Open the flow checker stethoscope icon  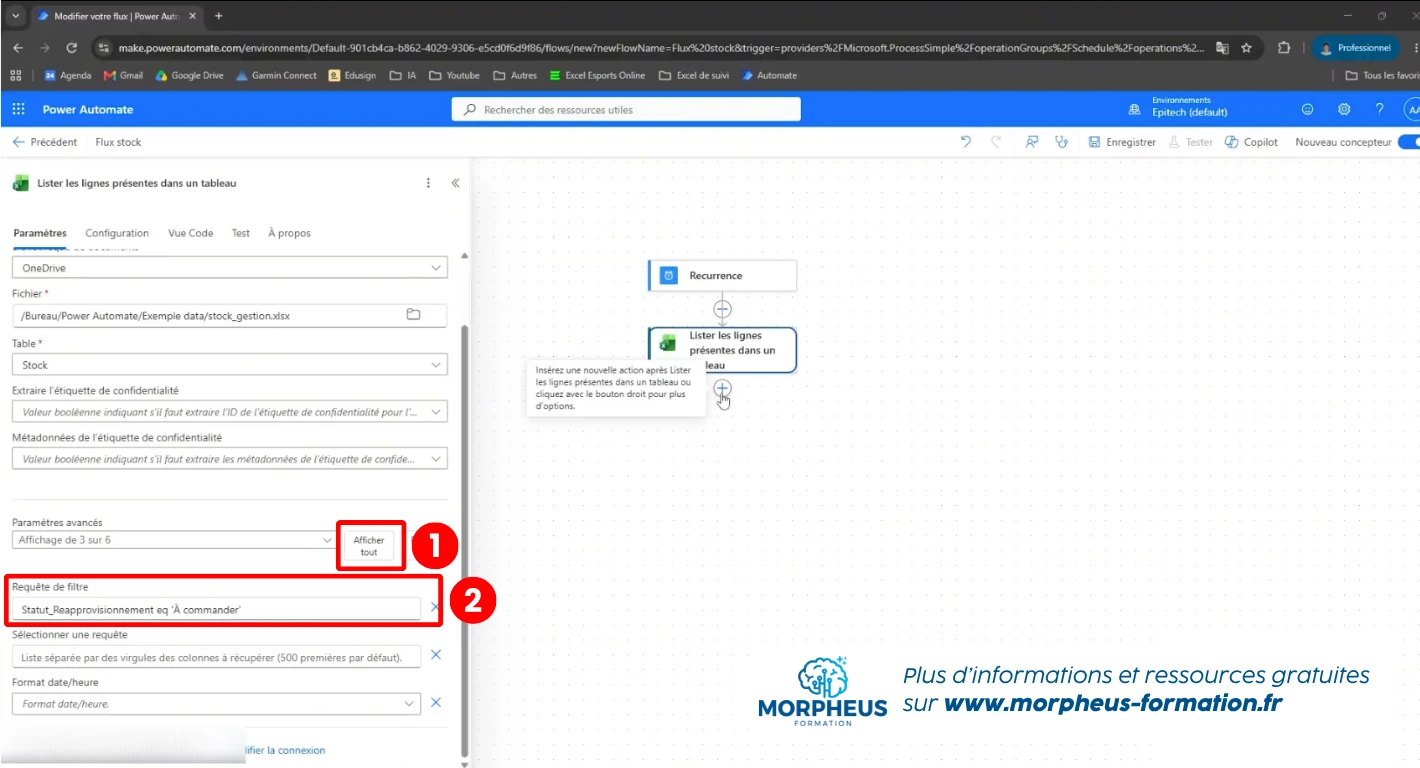pyautogui.click(x=1062, y=142)
